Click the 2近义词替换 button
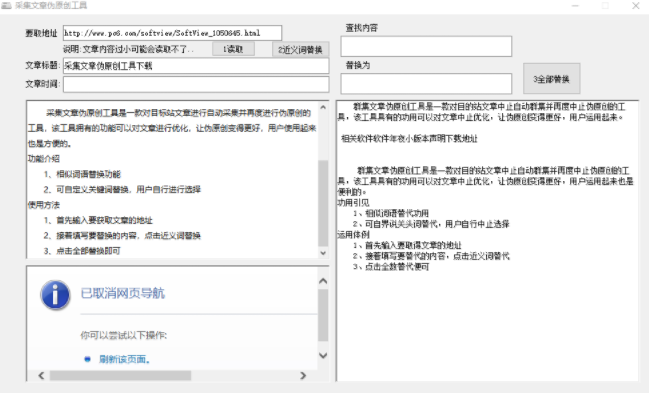 pos(300,49)
